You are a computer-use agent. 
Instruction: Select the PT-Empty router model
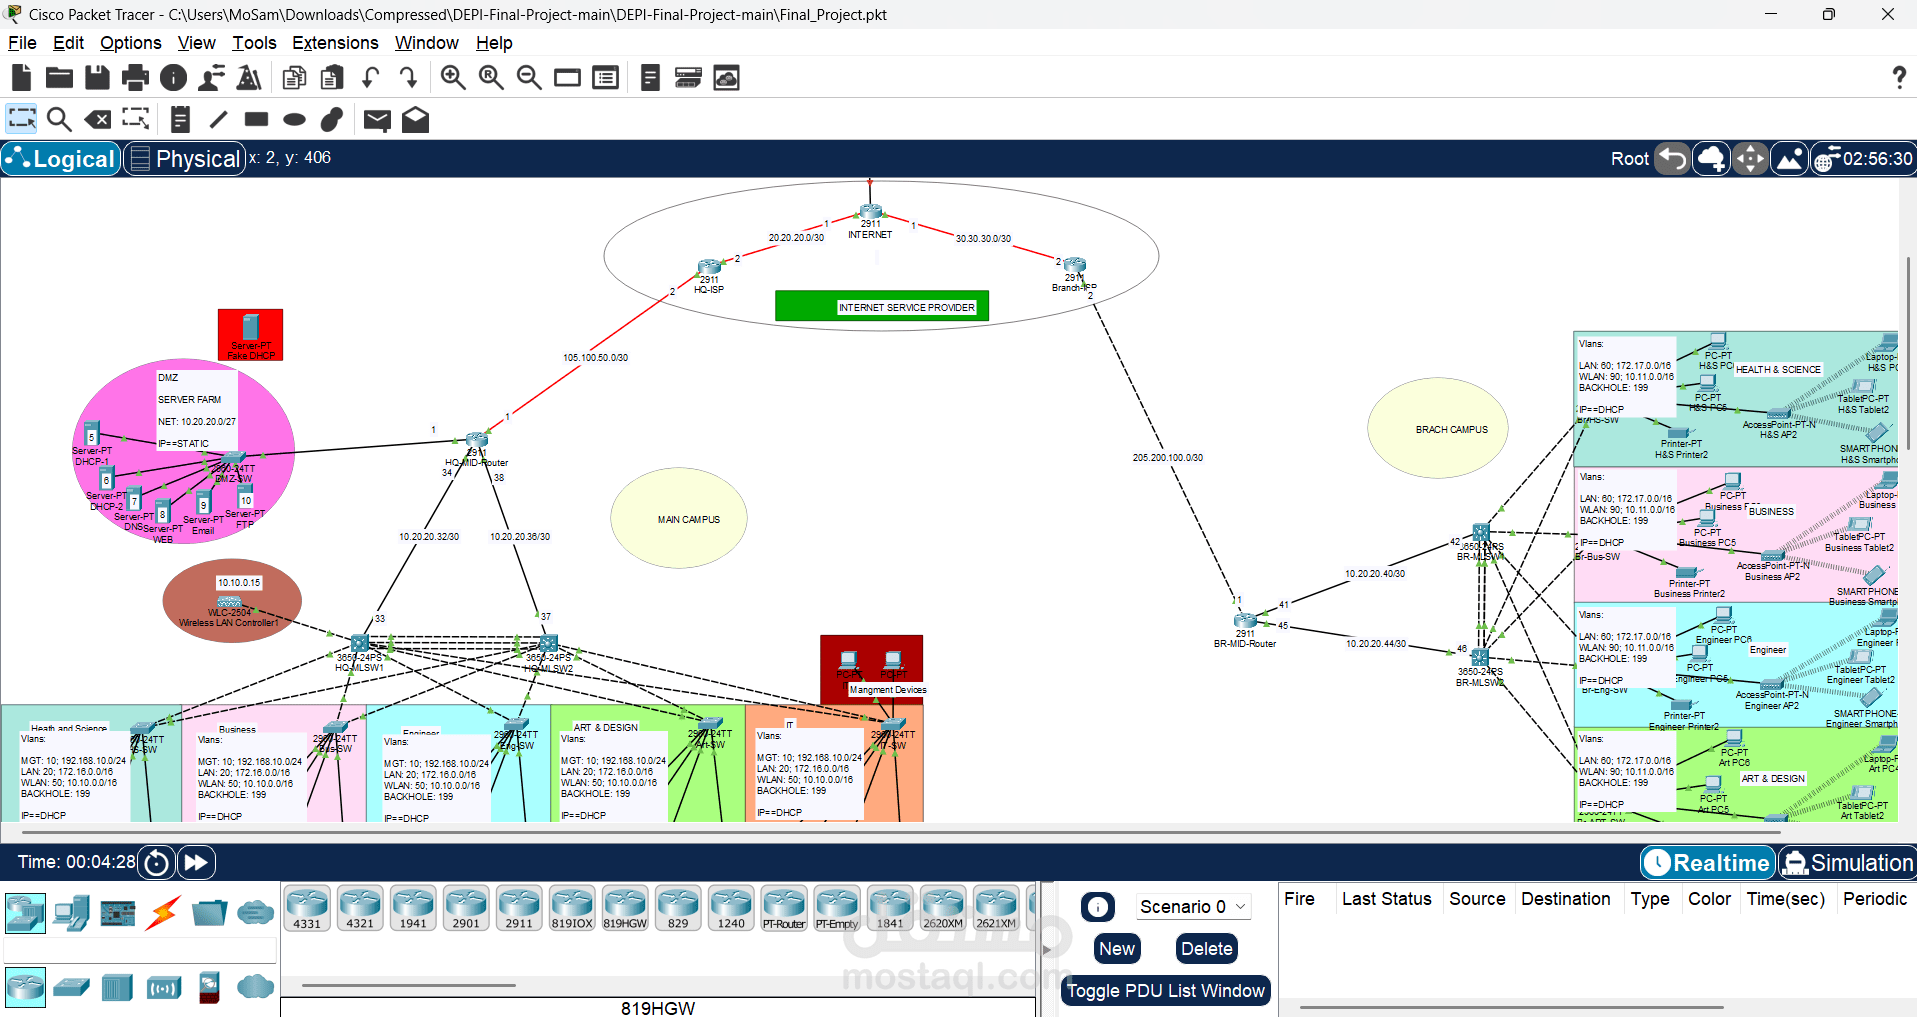(x=837, y=907)
